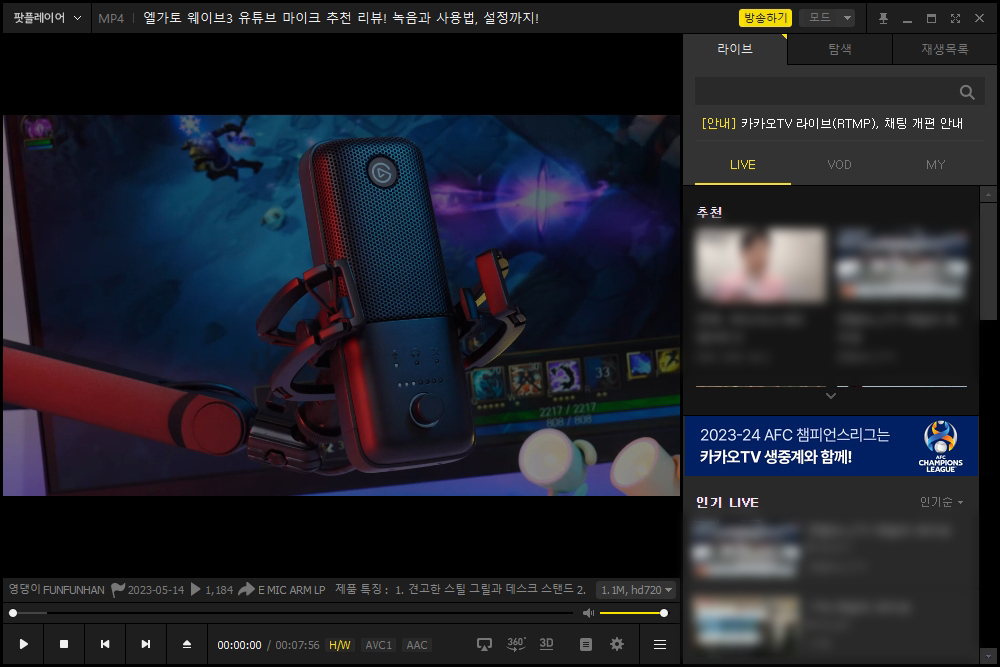Jump to the previous track
Screen dimensions: 1000x667
point(105,644)
